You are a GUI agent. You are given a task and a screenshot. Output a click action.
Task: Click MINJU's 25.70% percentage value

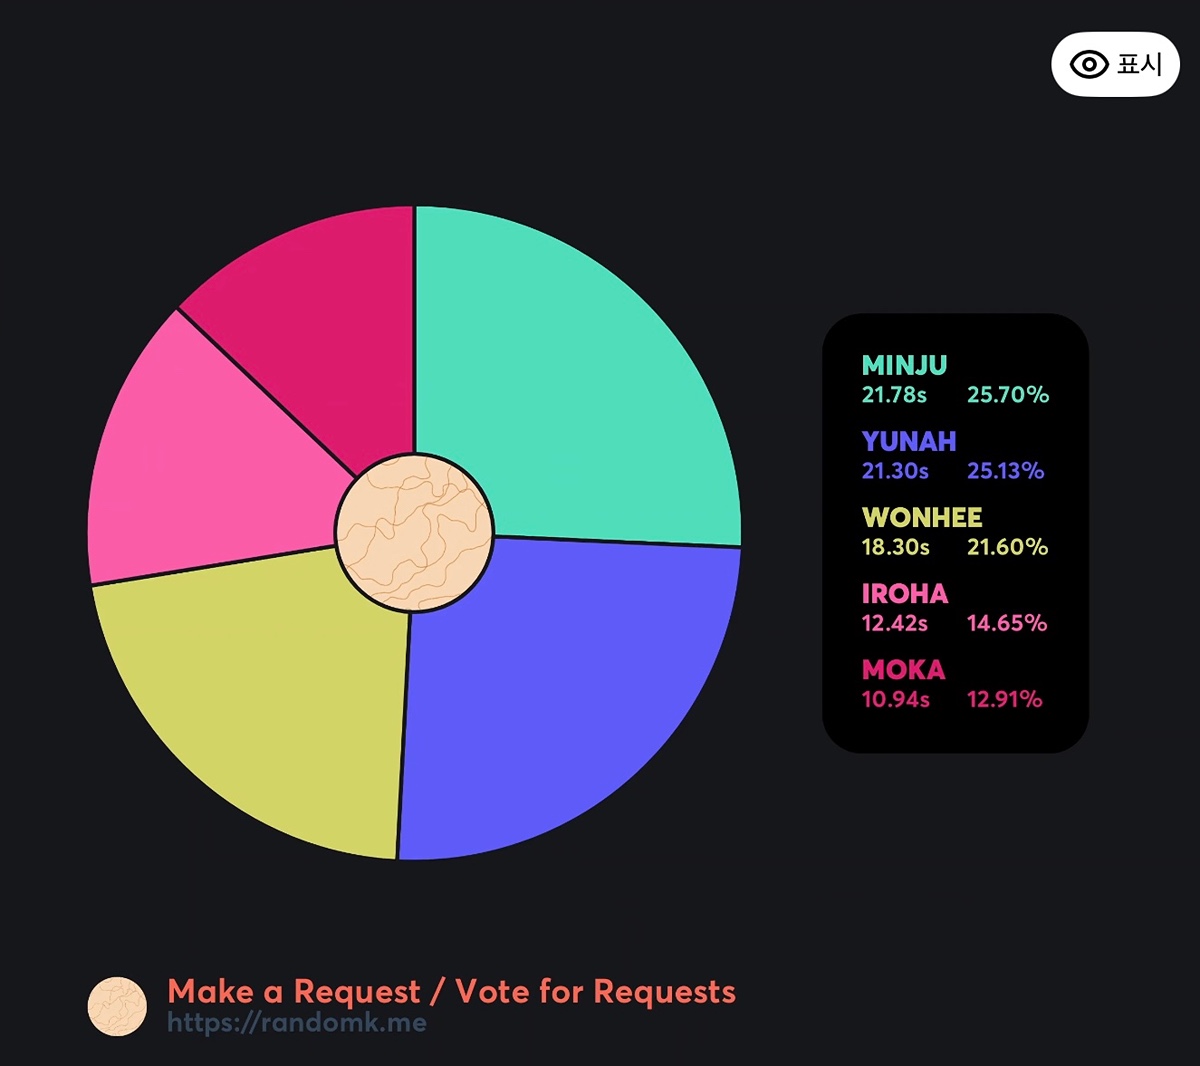[x=1008, y=395]
